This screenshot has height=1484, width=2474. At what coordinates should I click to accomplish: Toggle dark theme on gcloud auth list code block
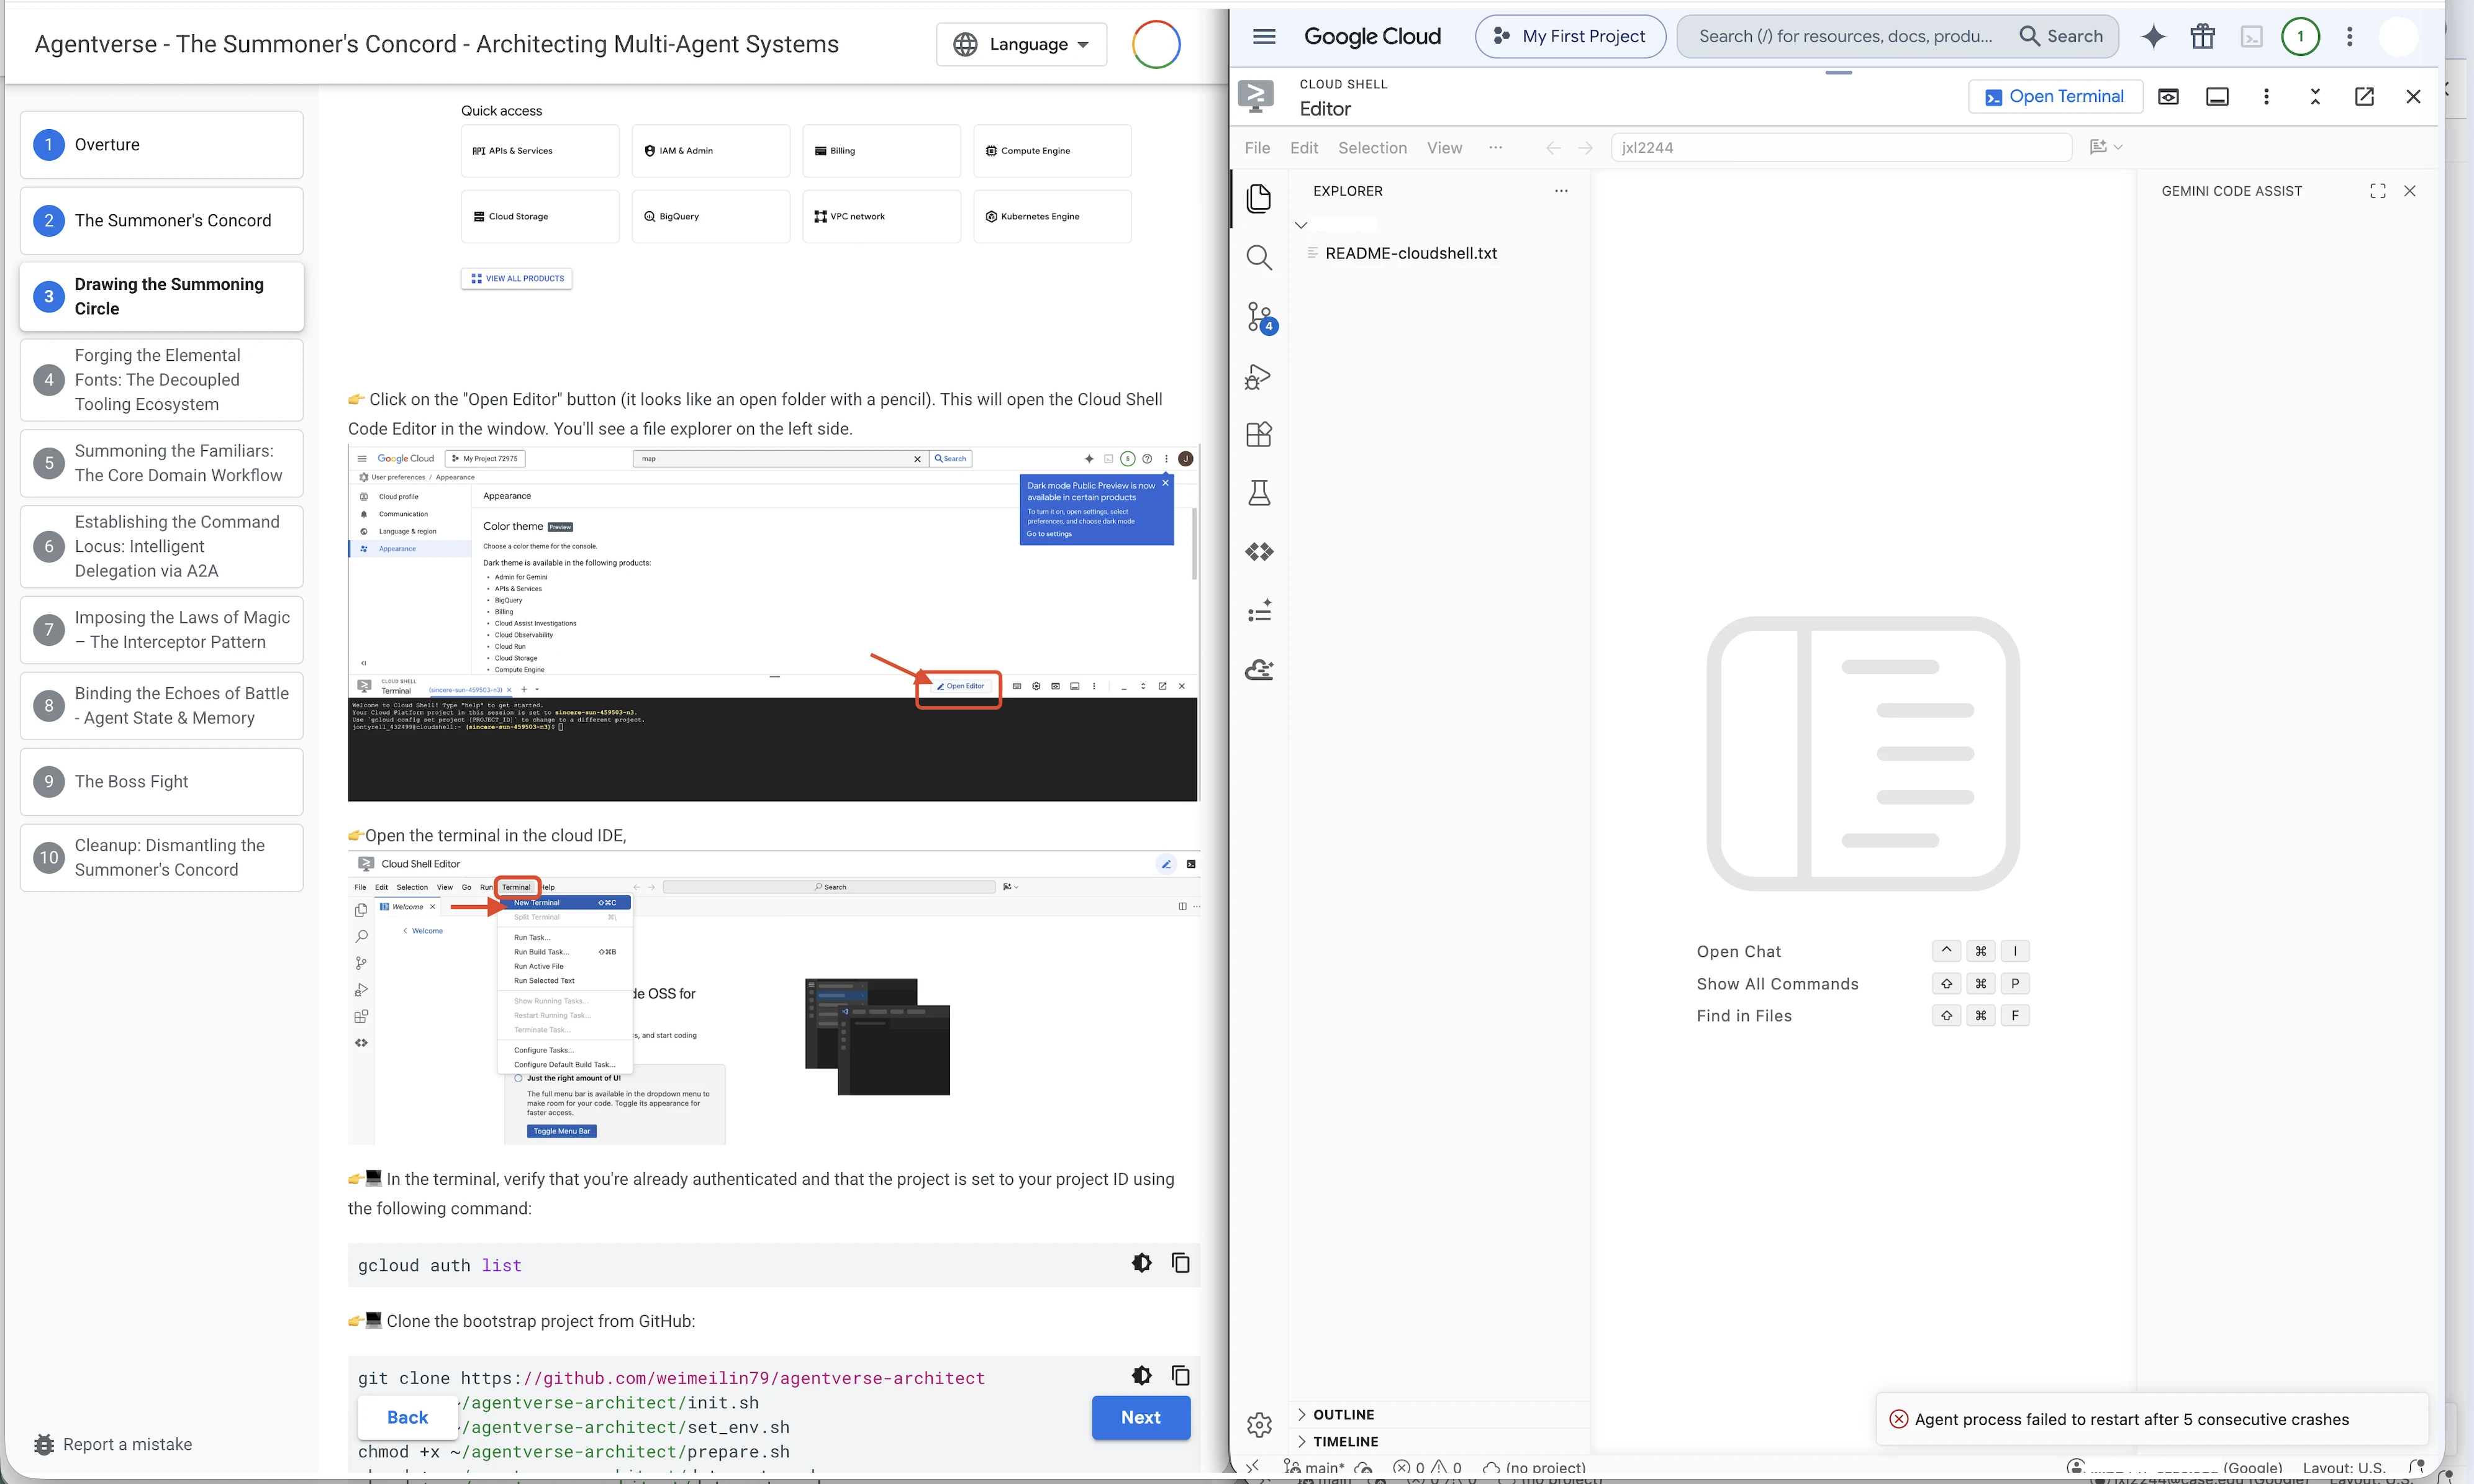[1141, 1263]
